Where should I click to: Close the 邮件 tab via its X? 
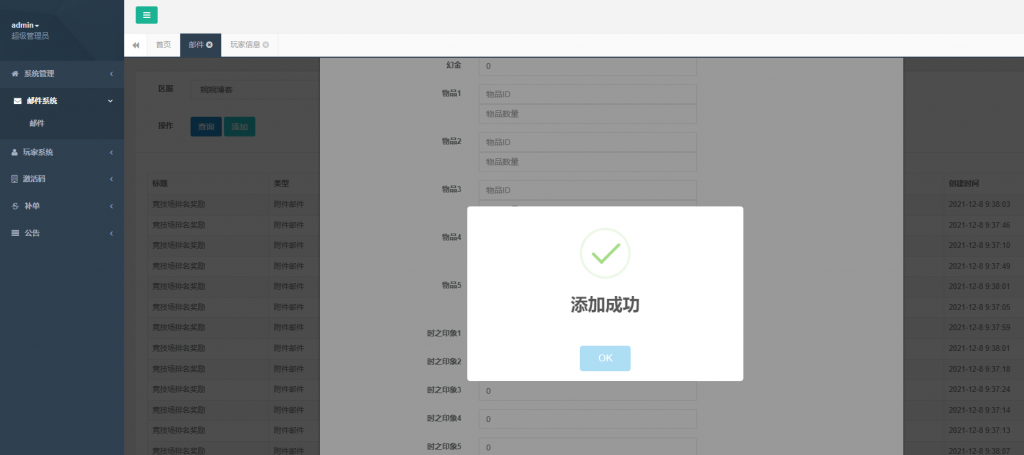[x=210, y=45]
